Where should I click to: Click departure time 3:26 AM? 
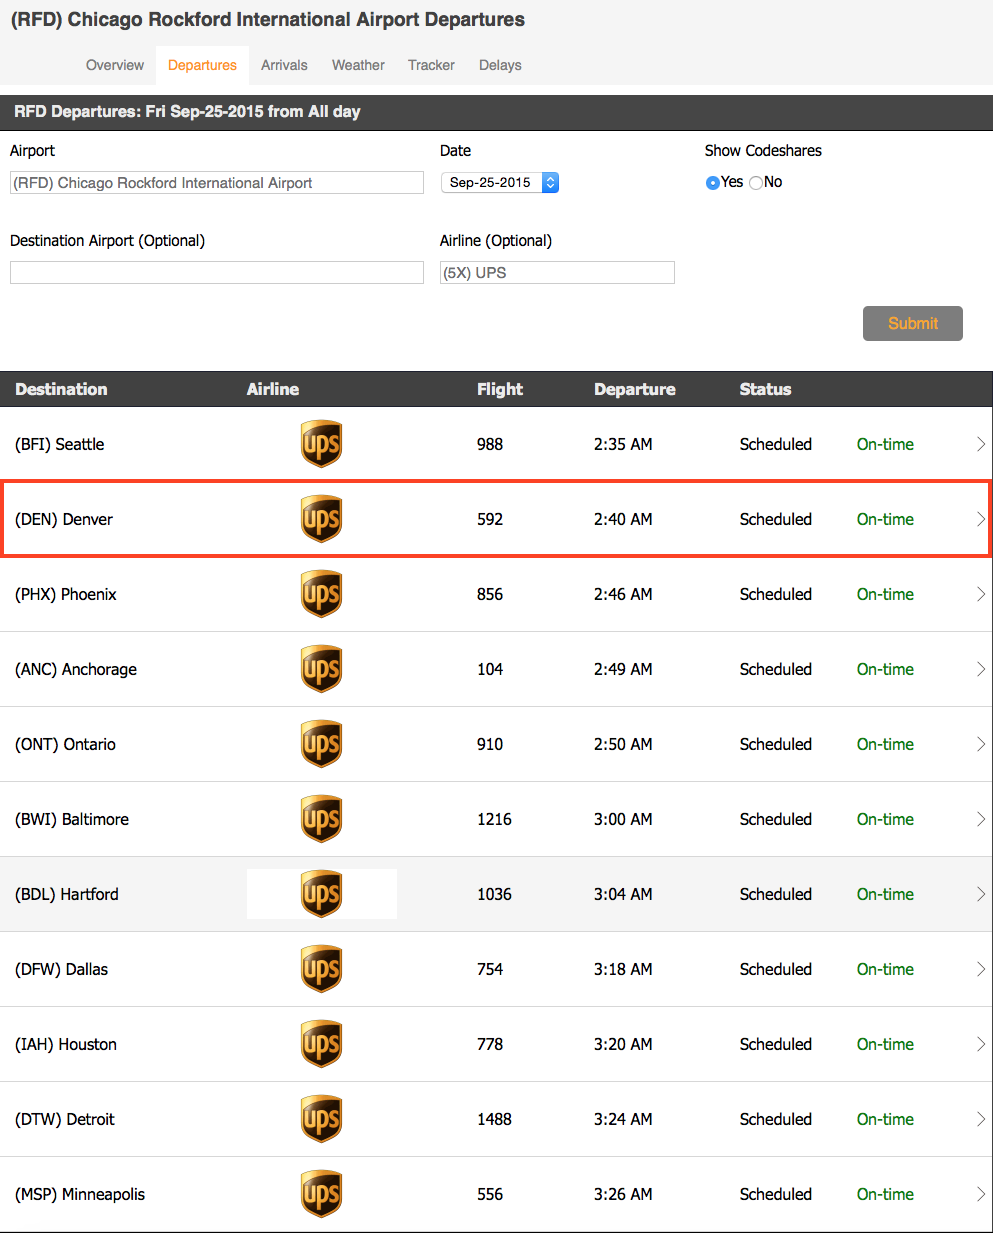(x=623, y=1194)
